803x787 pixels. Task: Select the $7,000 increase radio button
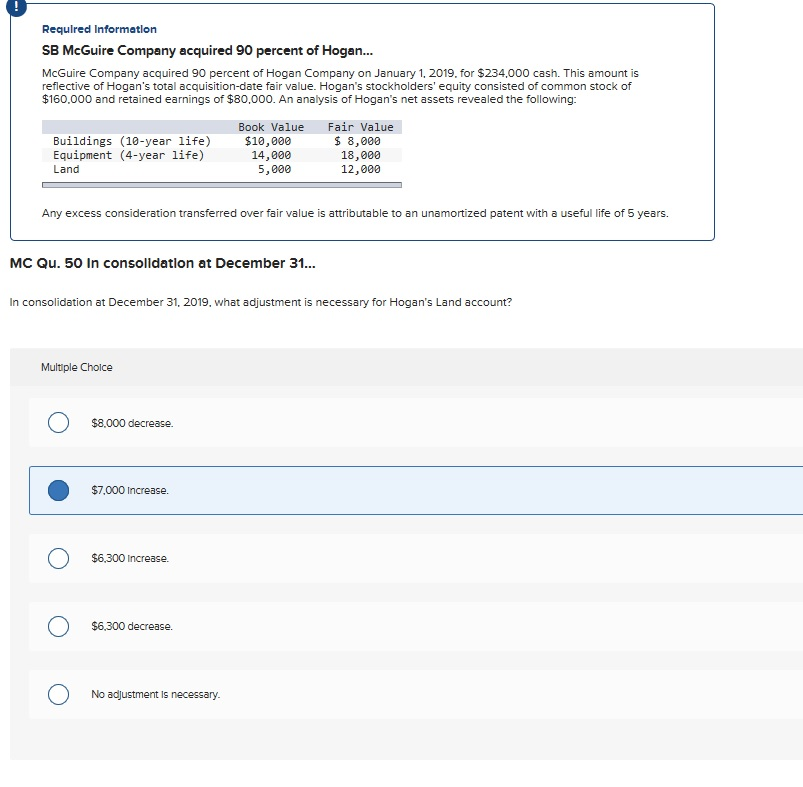click(x=58, y=490)
